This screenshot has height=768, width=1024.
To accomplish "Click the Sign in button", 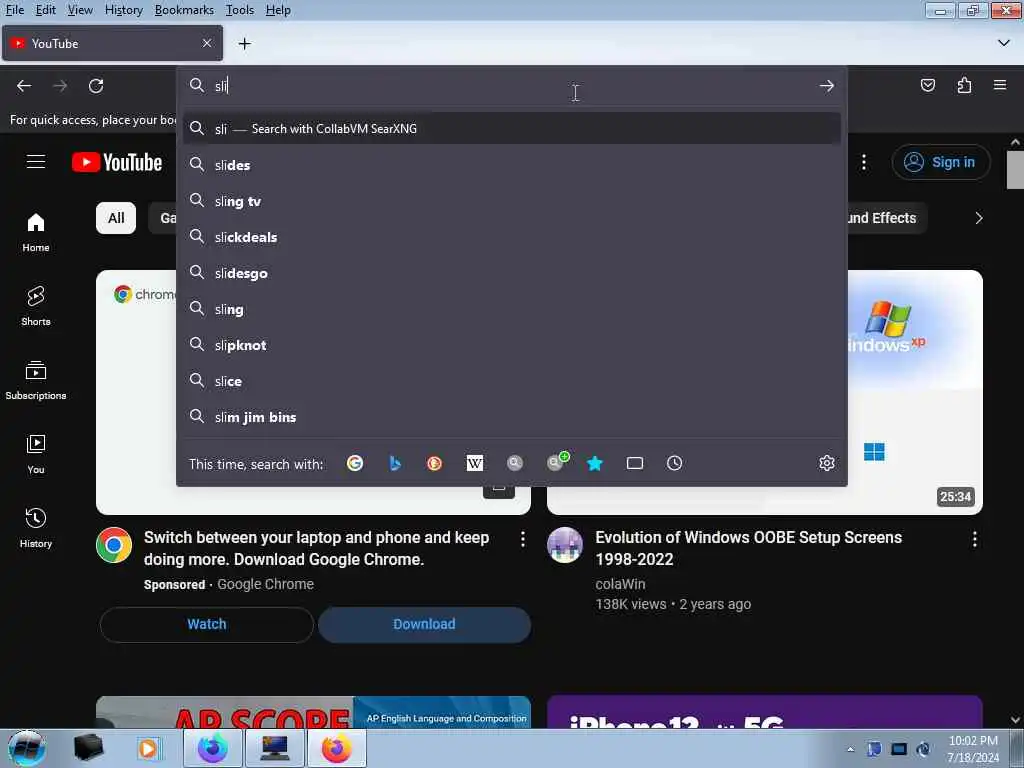I will (x=940, y=162).
